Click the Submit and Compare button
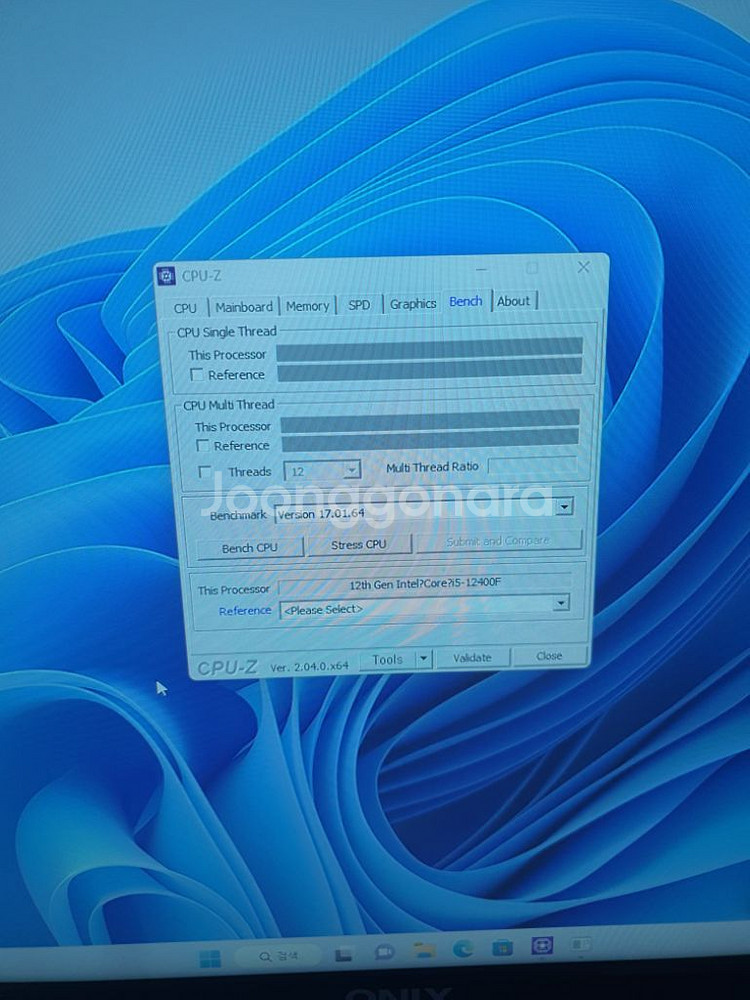The height and width of the screenshot is (1000, 750). point(498,541)
